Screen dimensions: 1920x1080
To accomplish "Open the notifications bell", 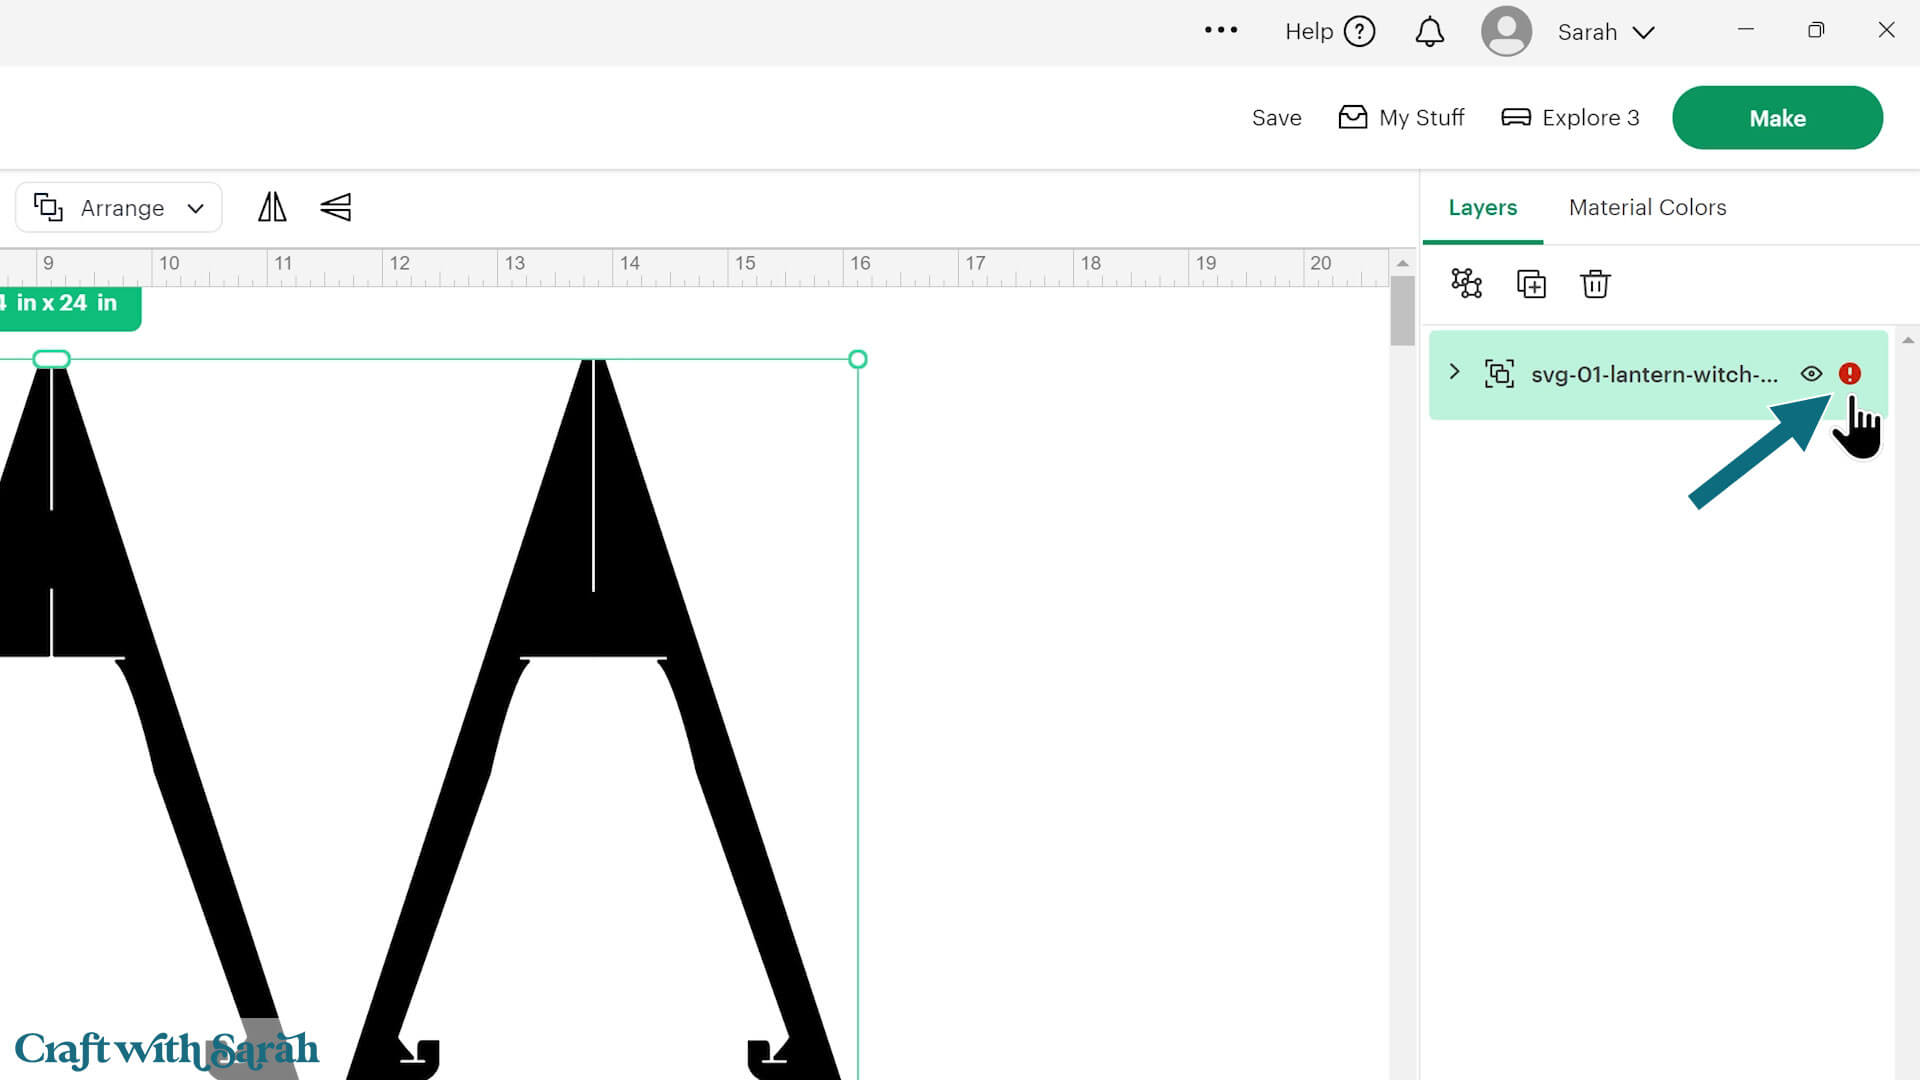I will pos(1429,32).
